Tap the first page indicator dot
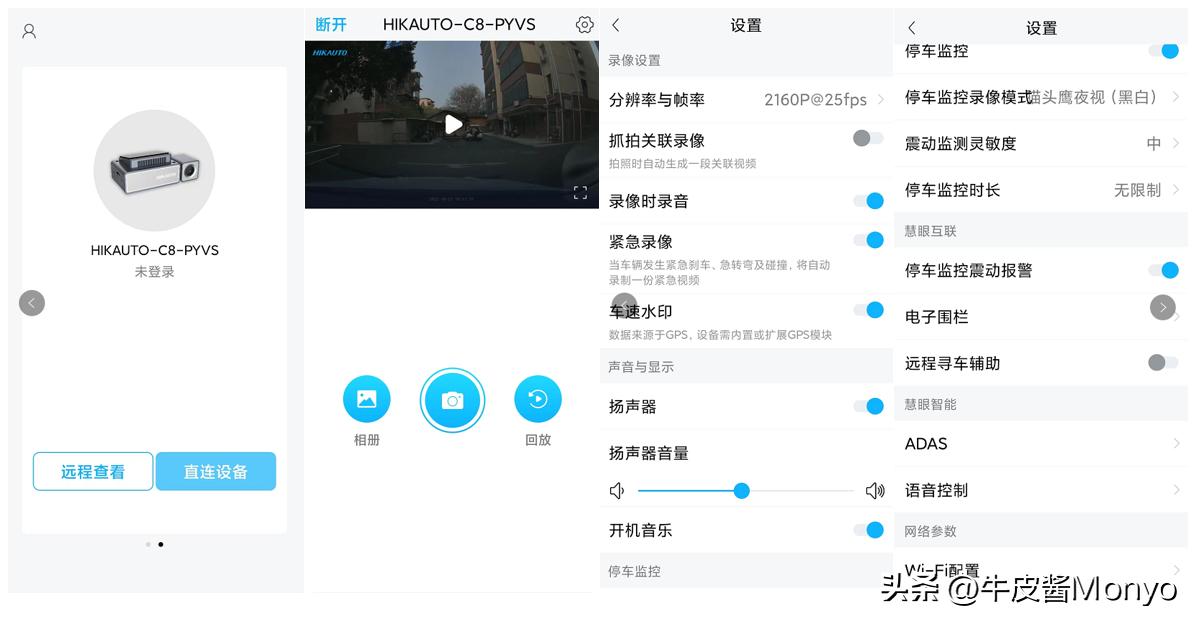Screen dimensions: 1196x622 pos(147,544)
